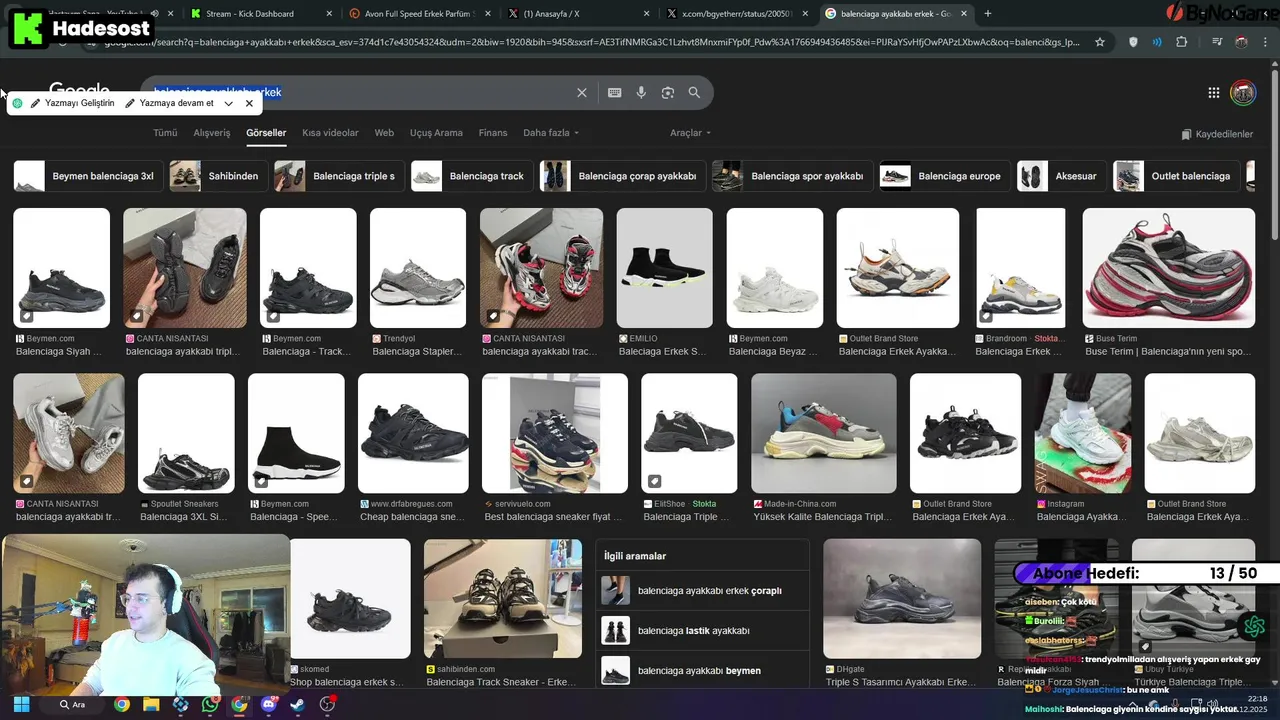This screenshot has width=1280, height=720.
Task: Open Google Lens image search
Action: [668, 92]
